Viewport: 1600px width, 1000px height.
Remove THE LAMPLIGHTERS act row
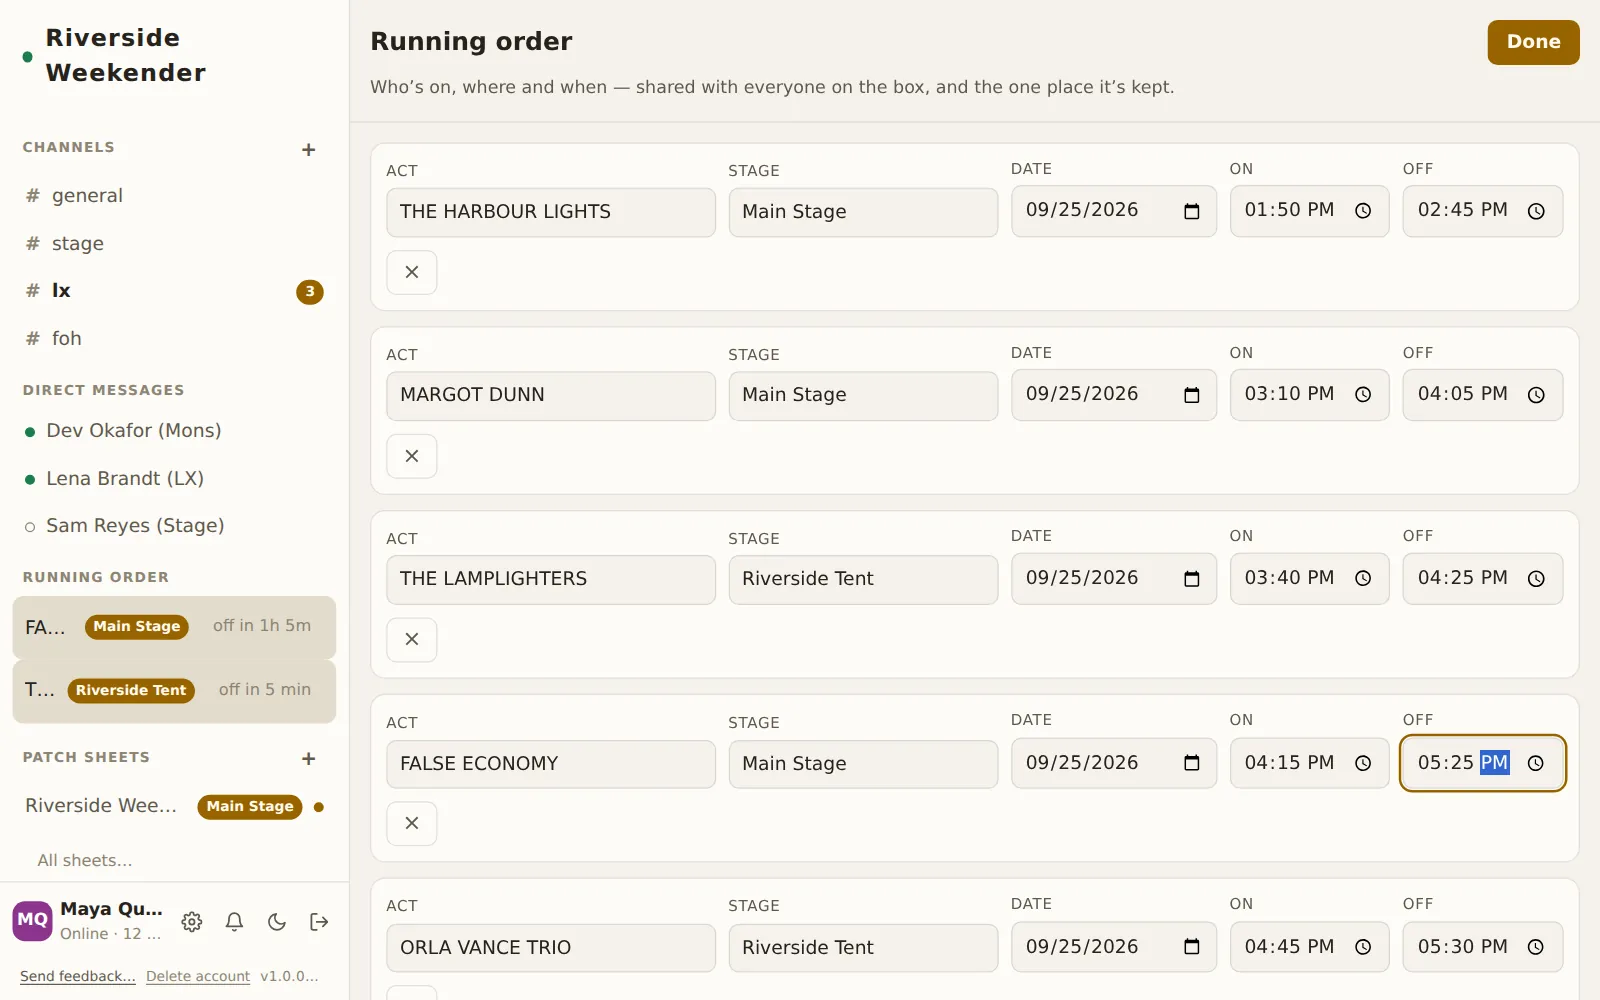click(412, 639)
